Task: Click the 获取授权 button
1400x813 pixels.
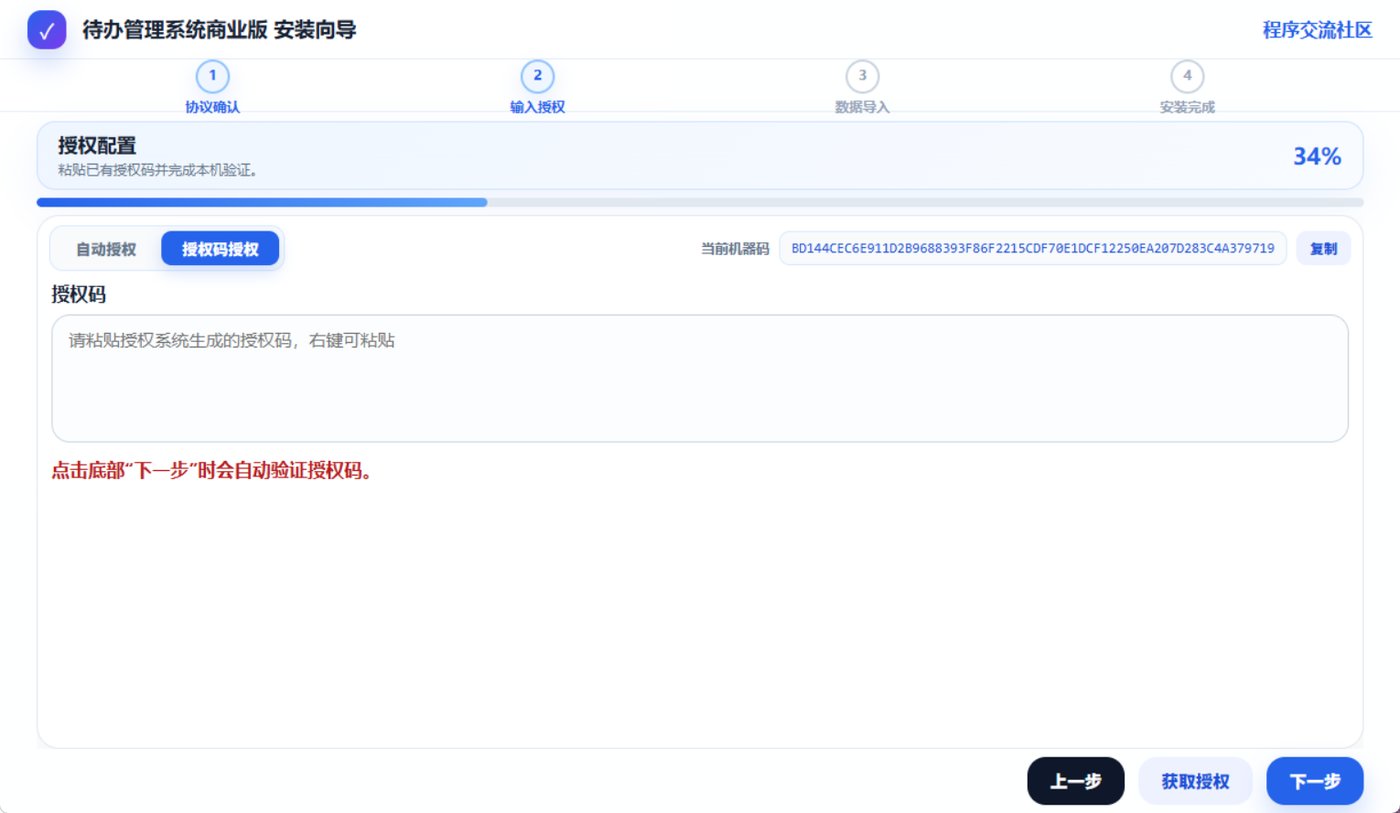Action: click(1195, 781)
